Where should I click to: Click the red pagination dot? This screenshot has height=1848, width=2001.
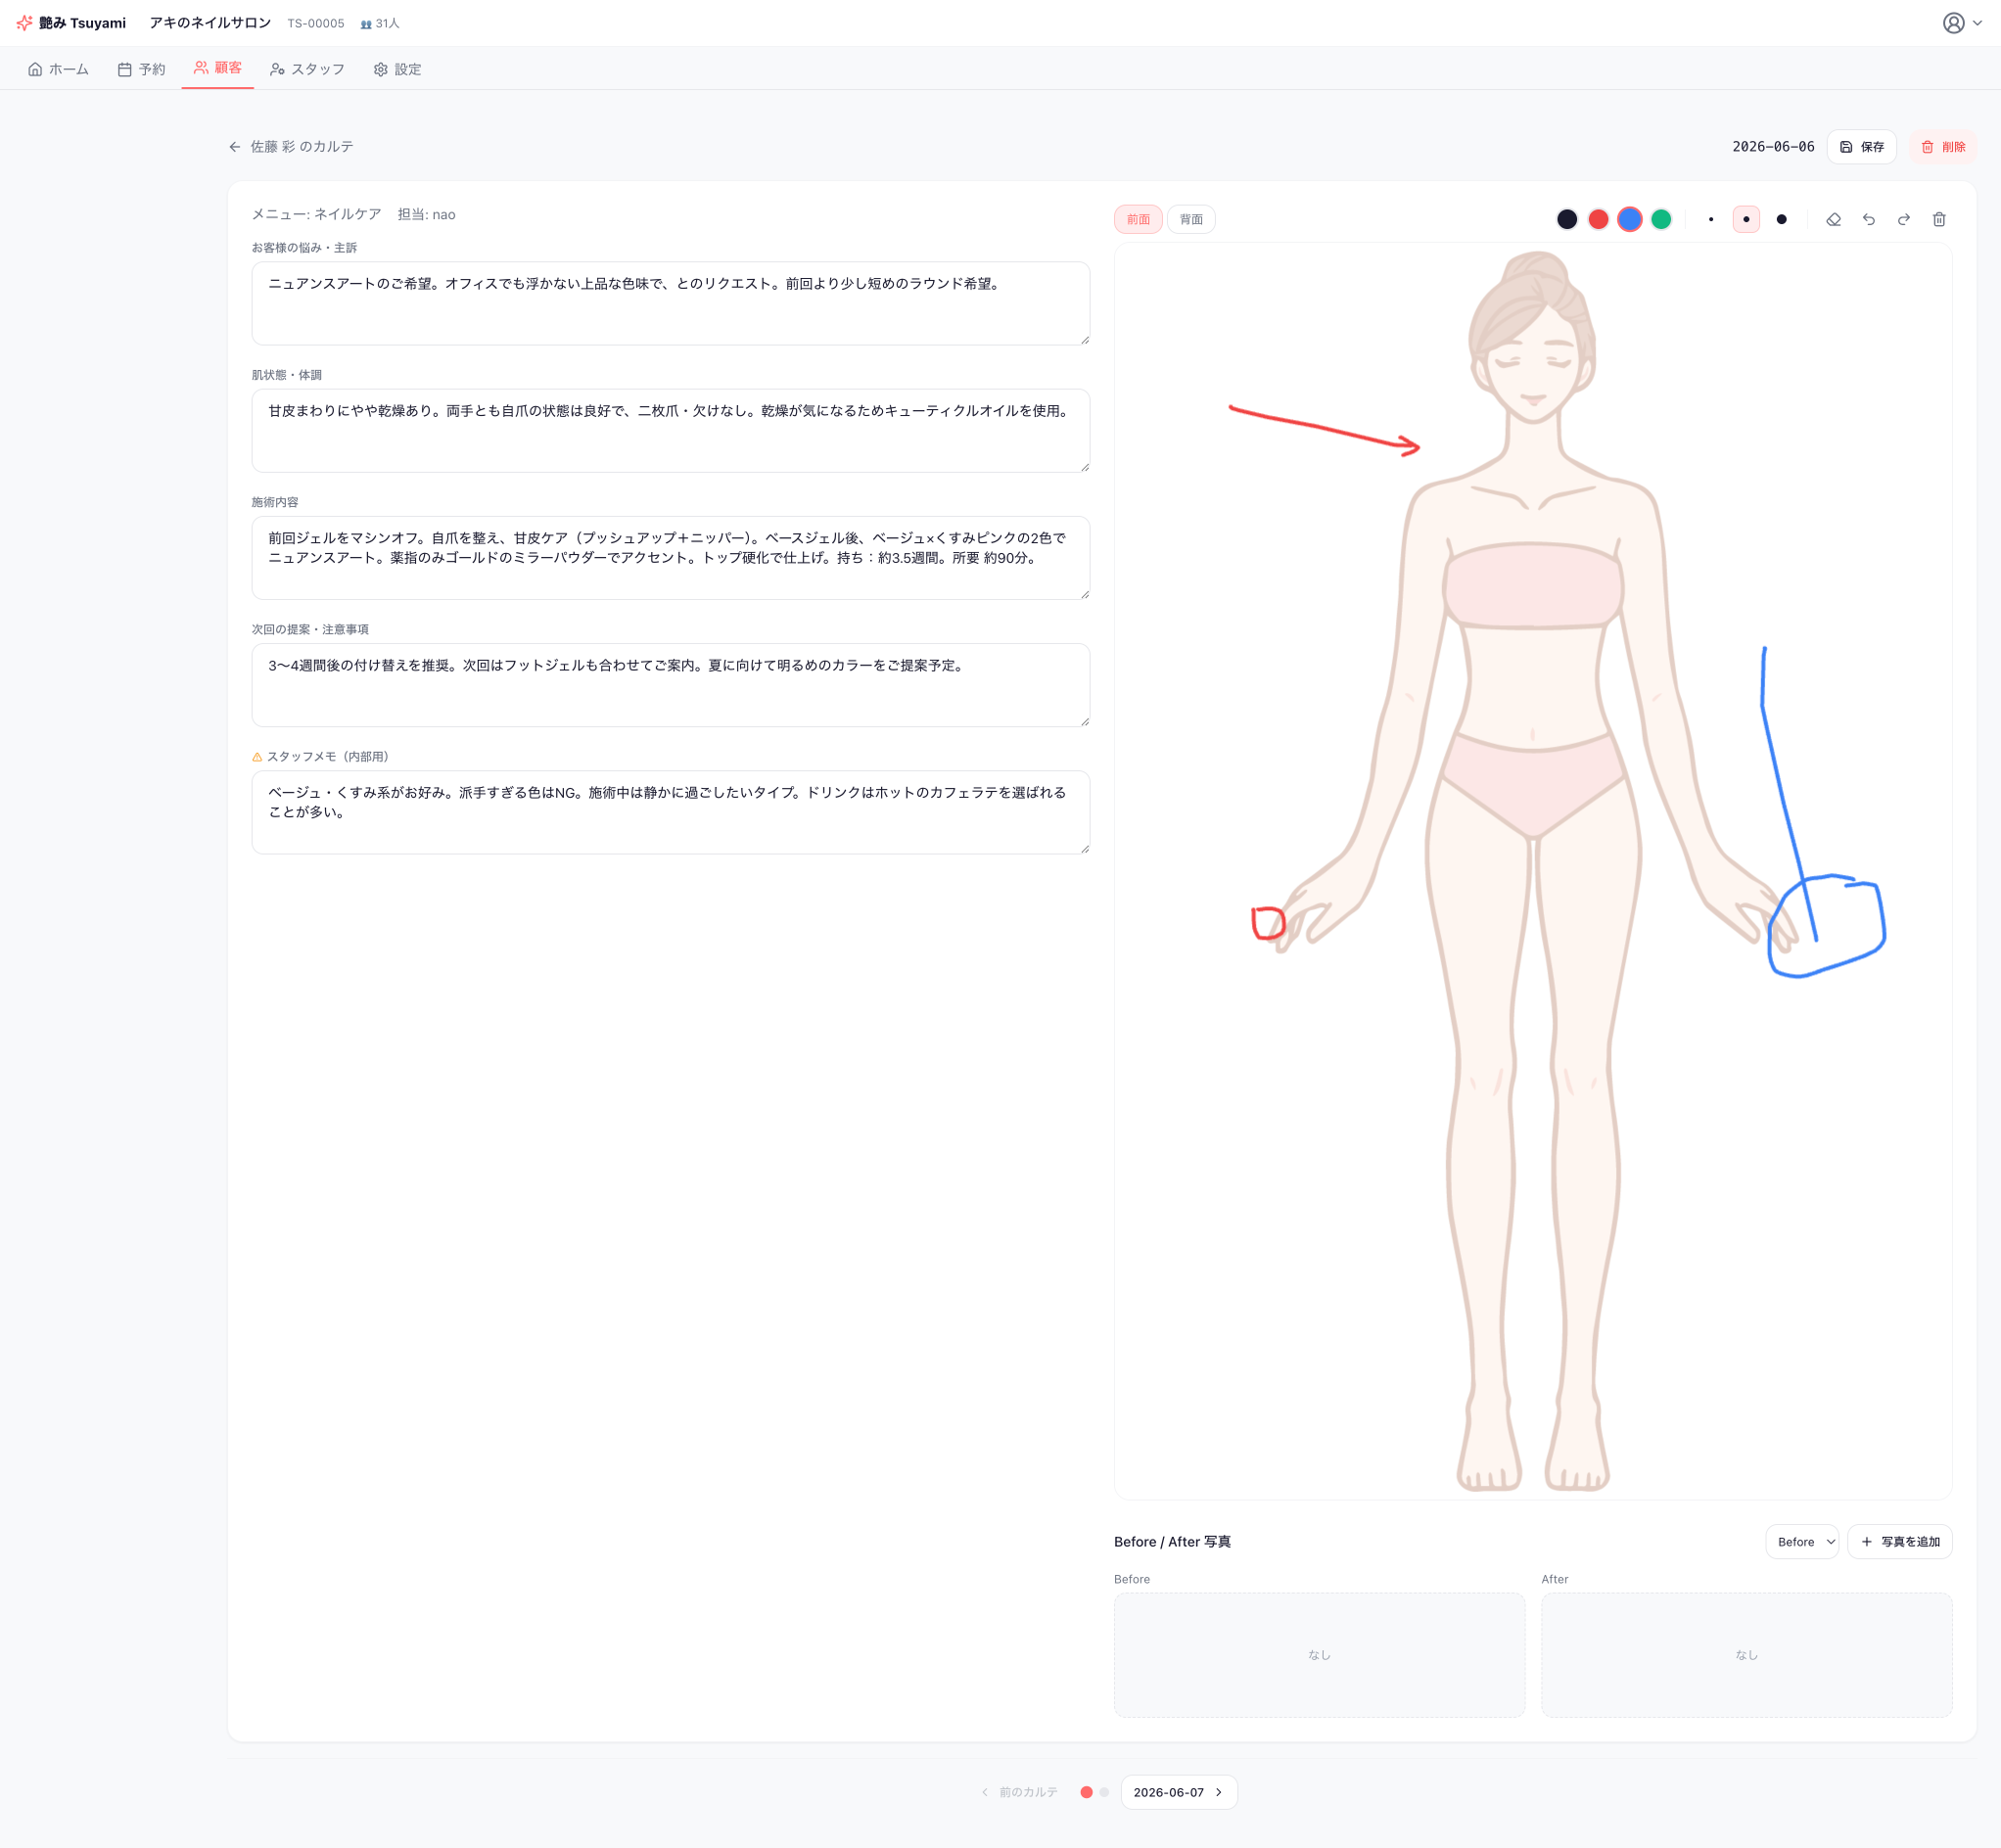(x=1086, y=1792)
